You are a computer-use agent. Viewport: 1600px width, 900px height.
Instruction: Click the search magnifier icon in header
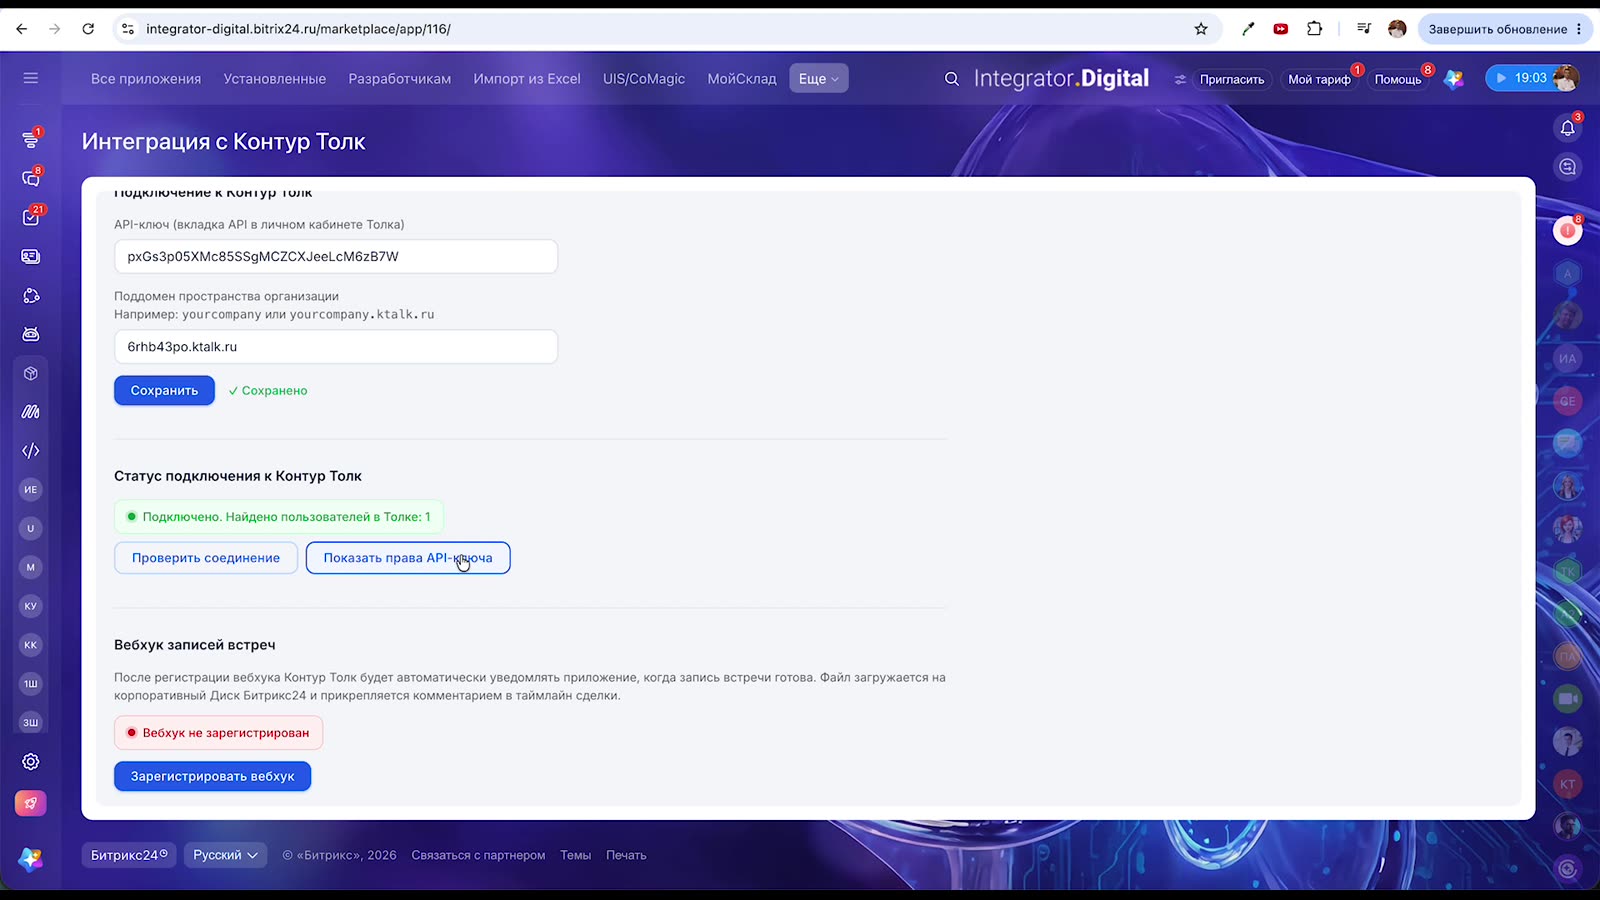click(x=952, y=79)
